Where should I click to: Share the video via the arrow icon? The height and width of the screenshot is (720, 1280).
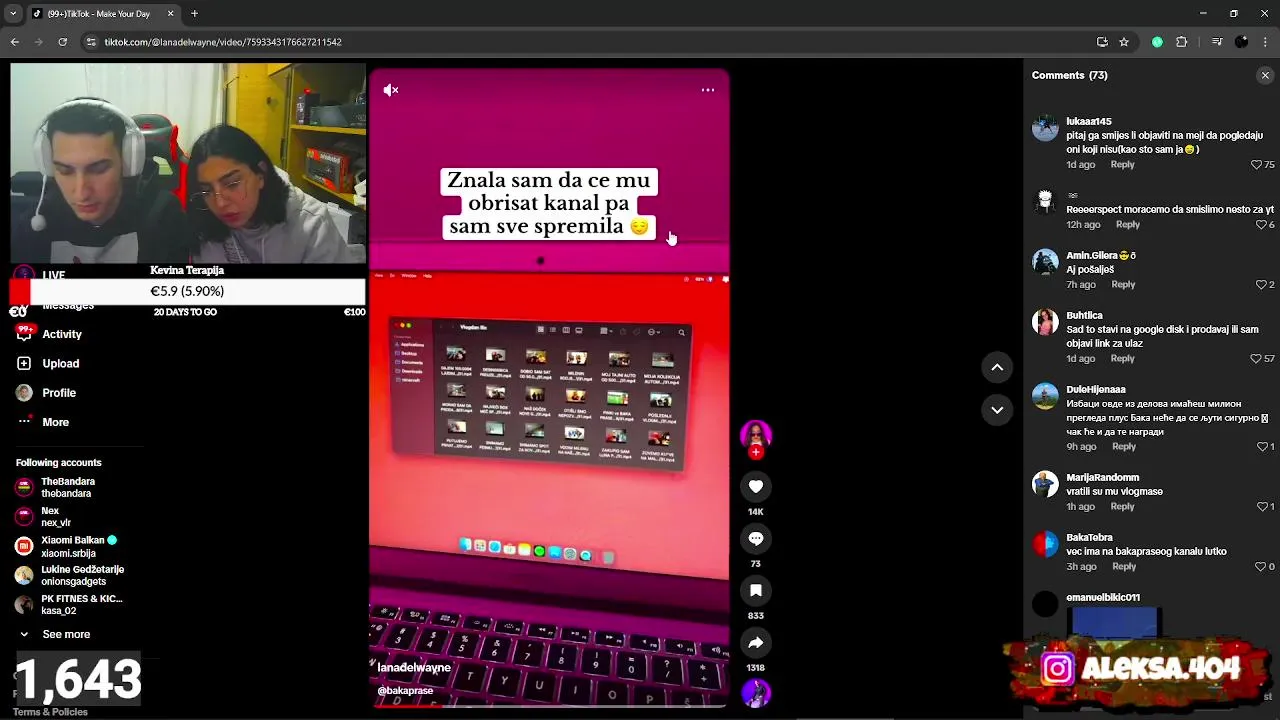756,643
